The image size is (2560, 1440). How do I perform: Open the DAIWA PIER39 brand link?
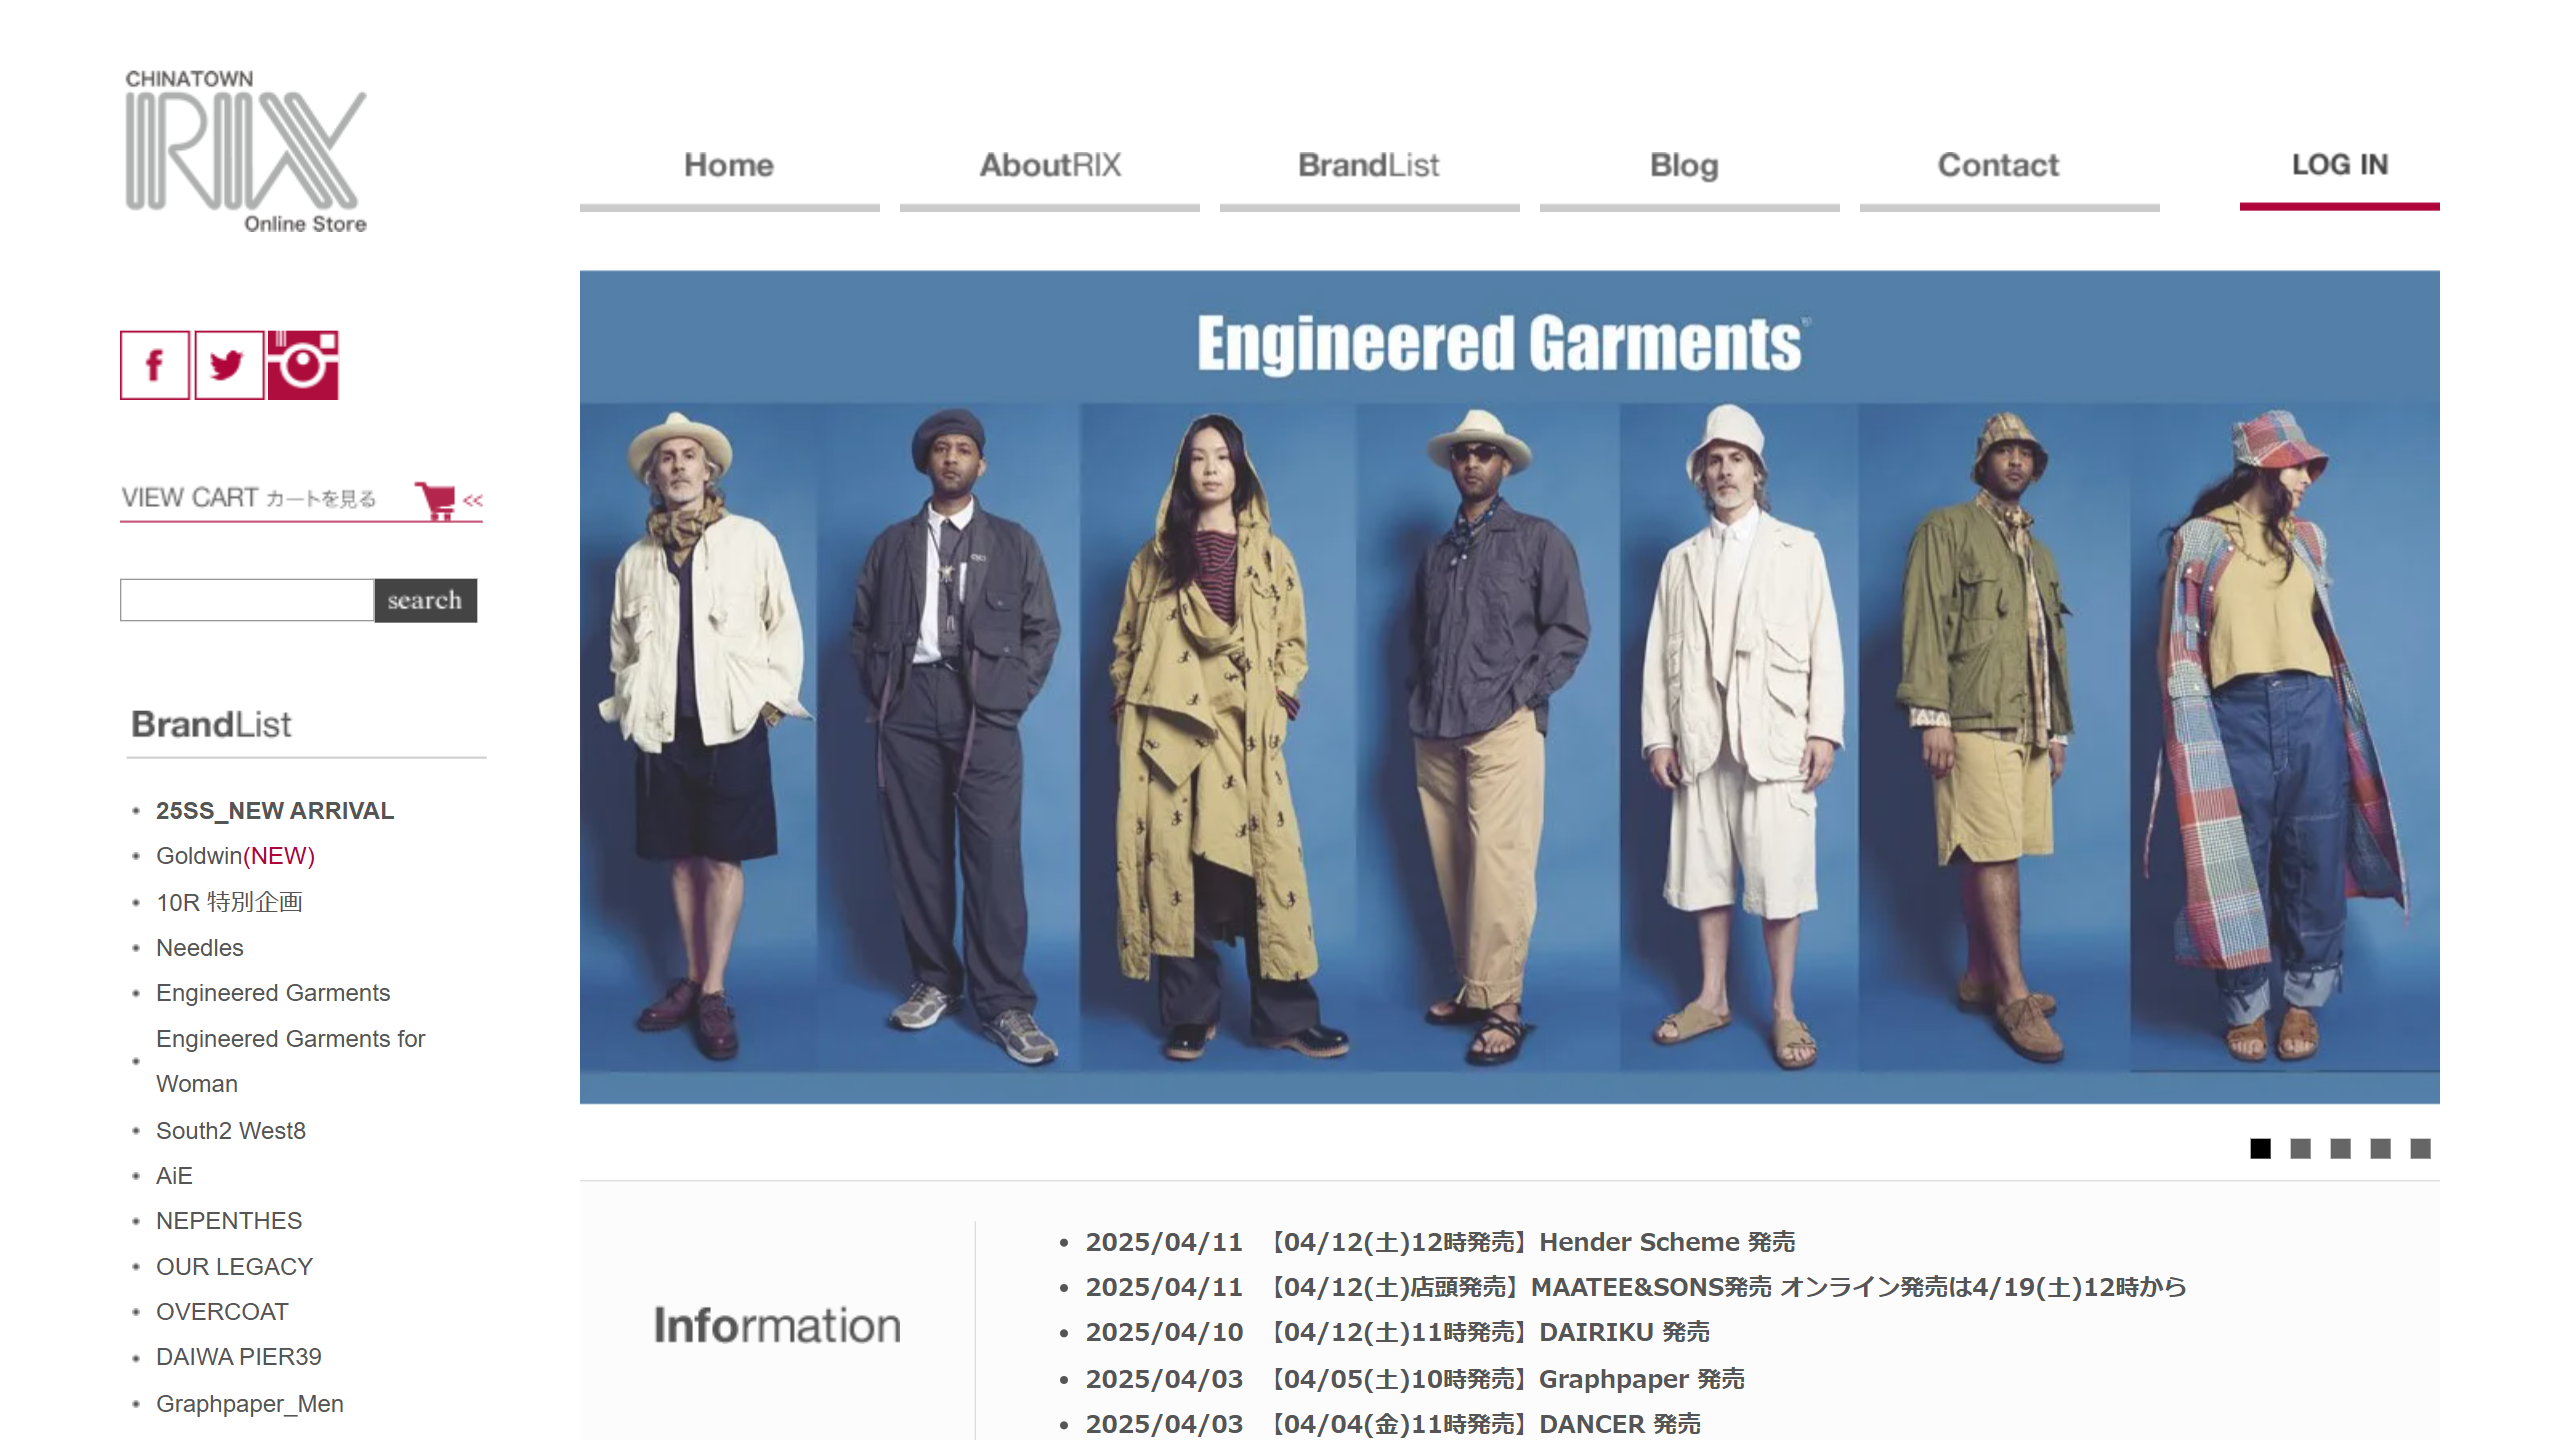click(x=239, y=1357)
